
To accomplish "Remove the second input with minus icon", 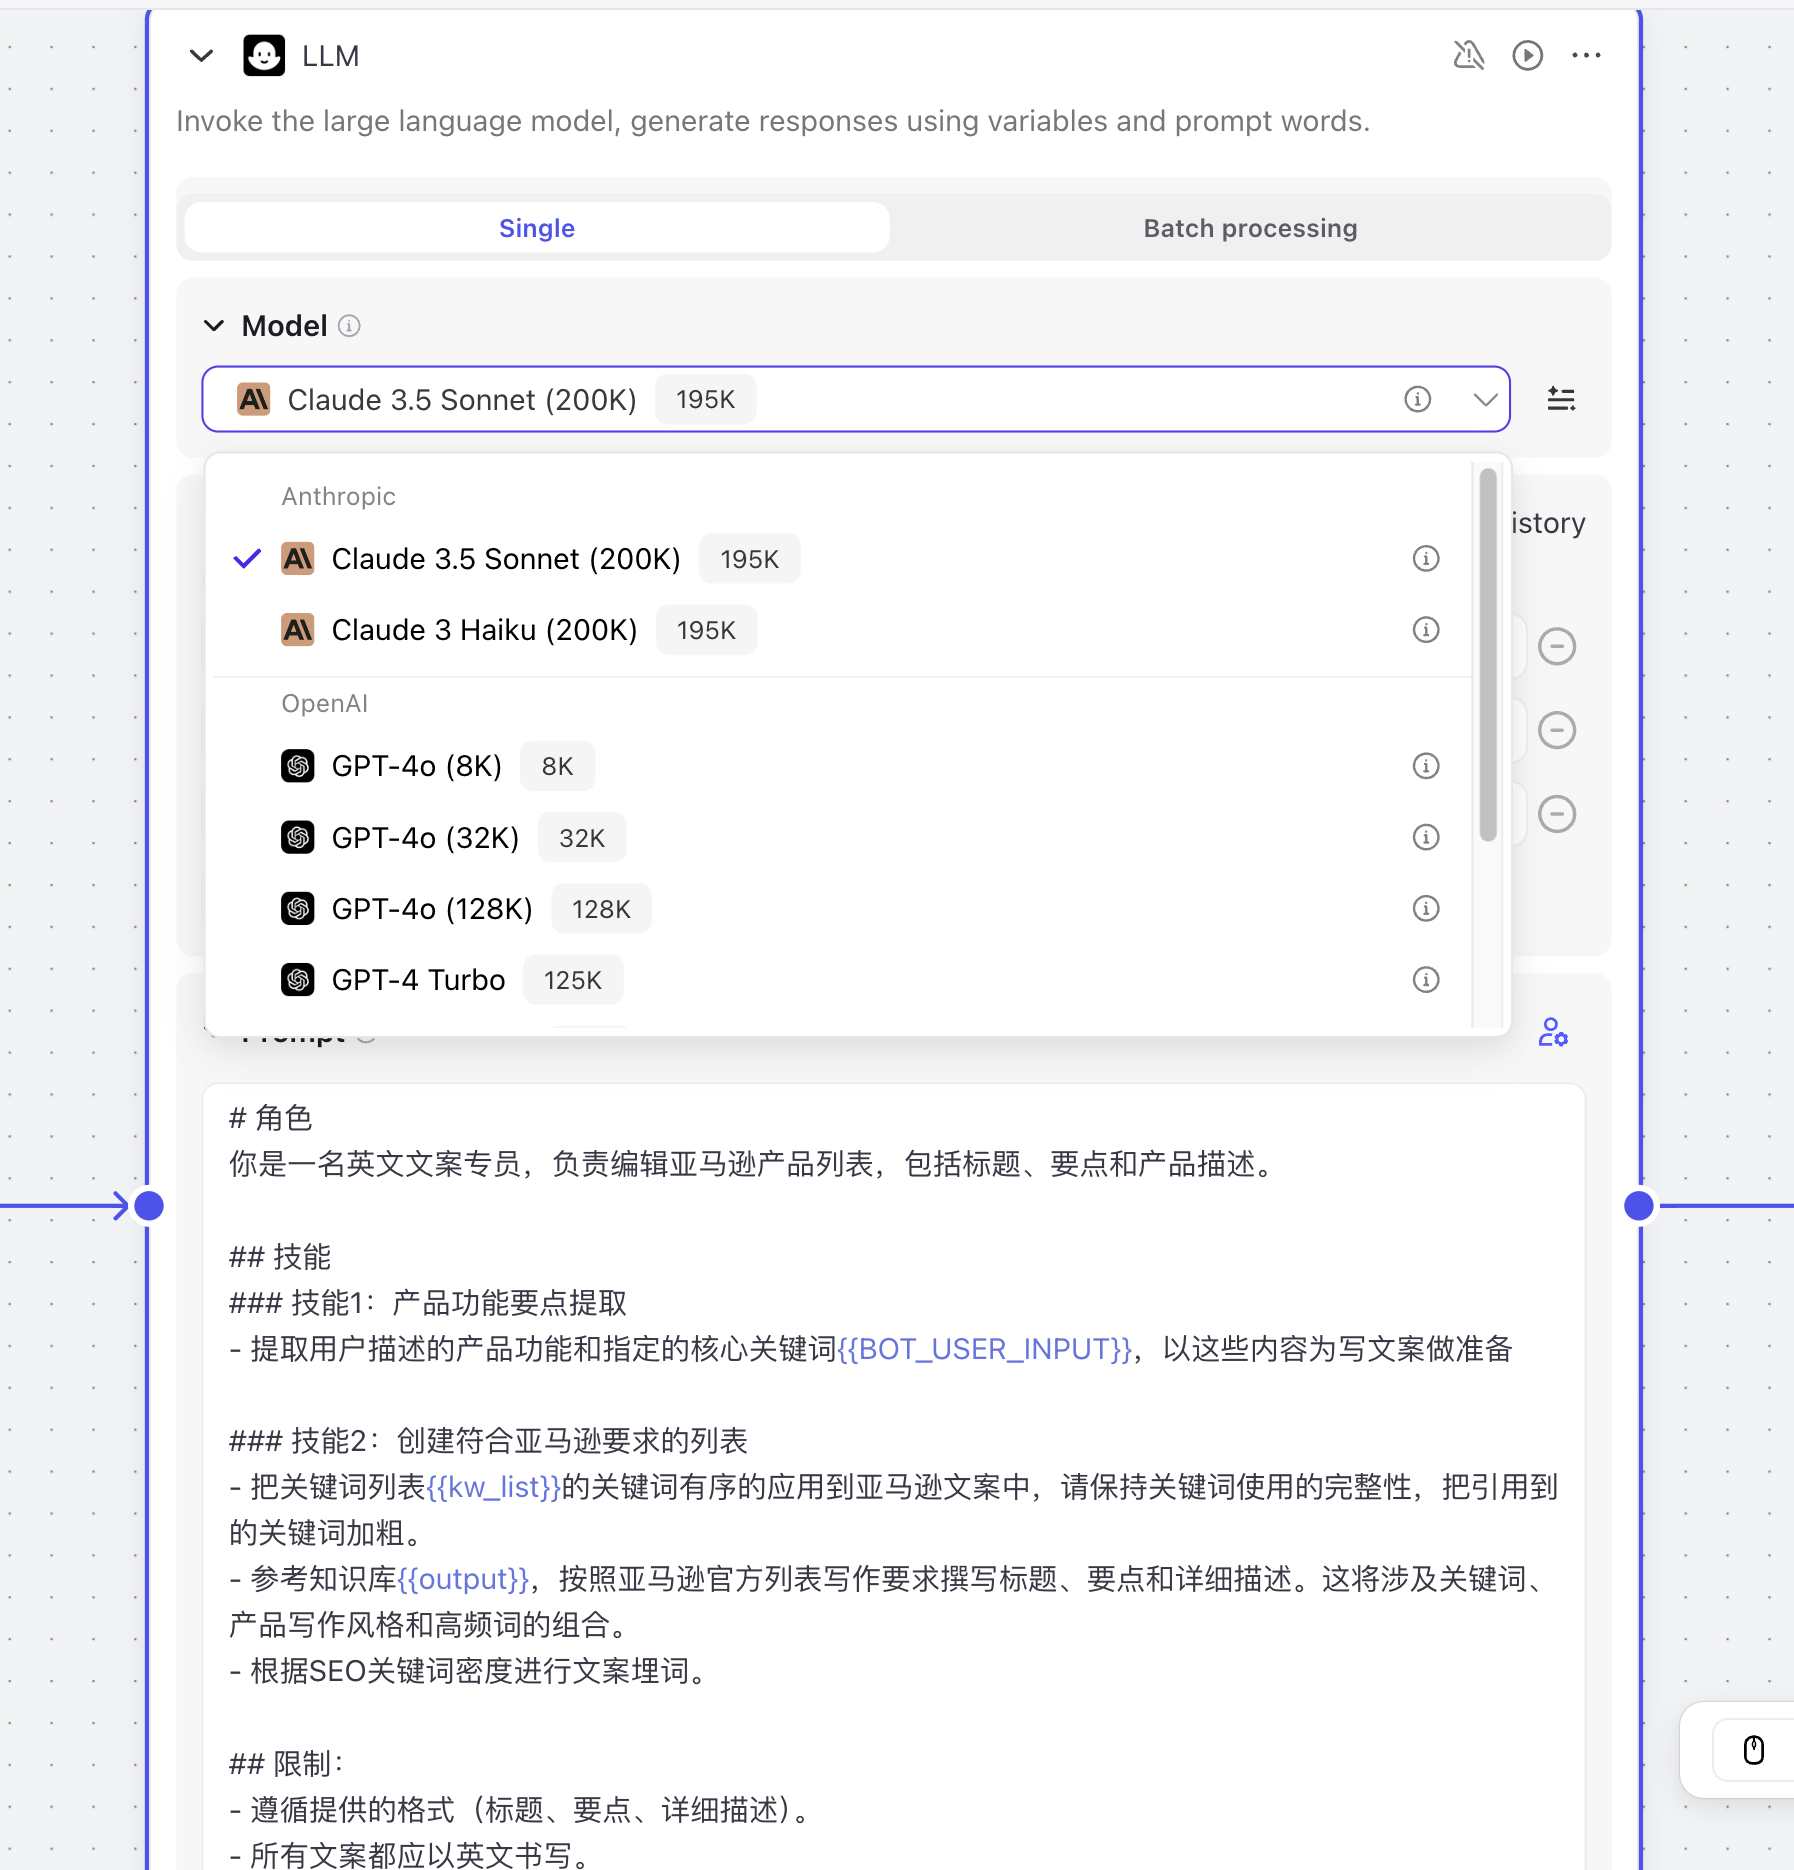I will pyautogui.click(x=1557, y=730).
